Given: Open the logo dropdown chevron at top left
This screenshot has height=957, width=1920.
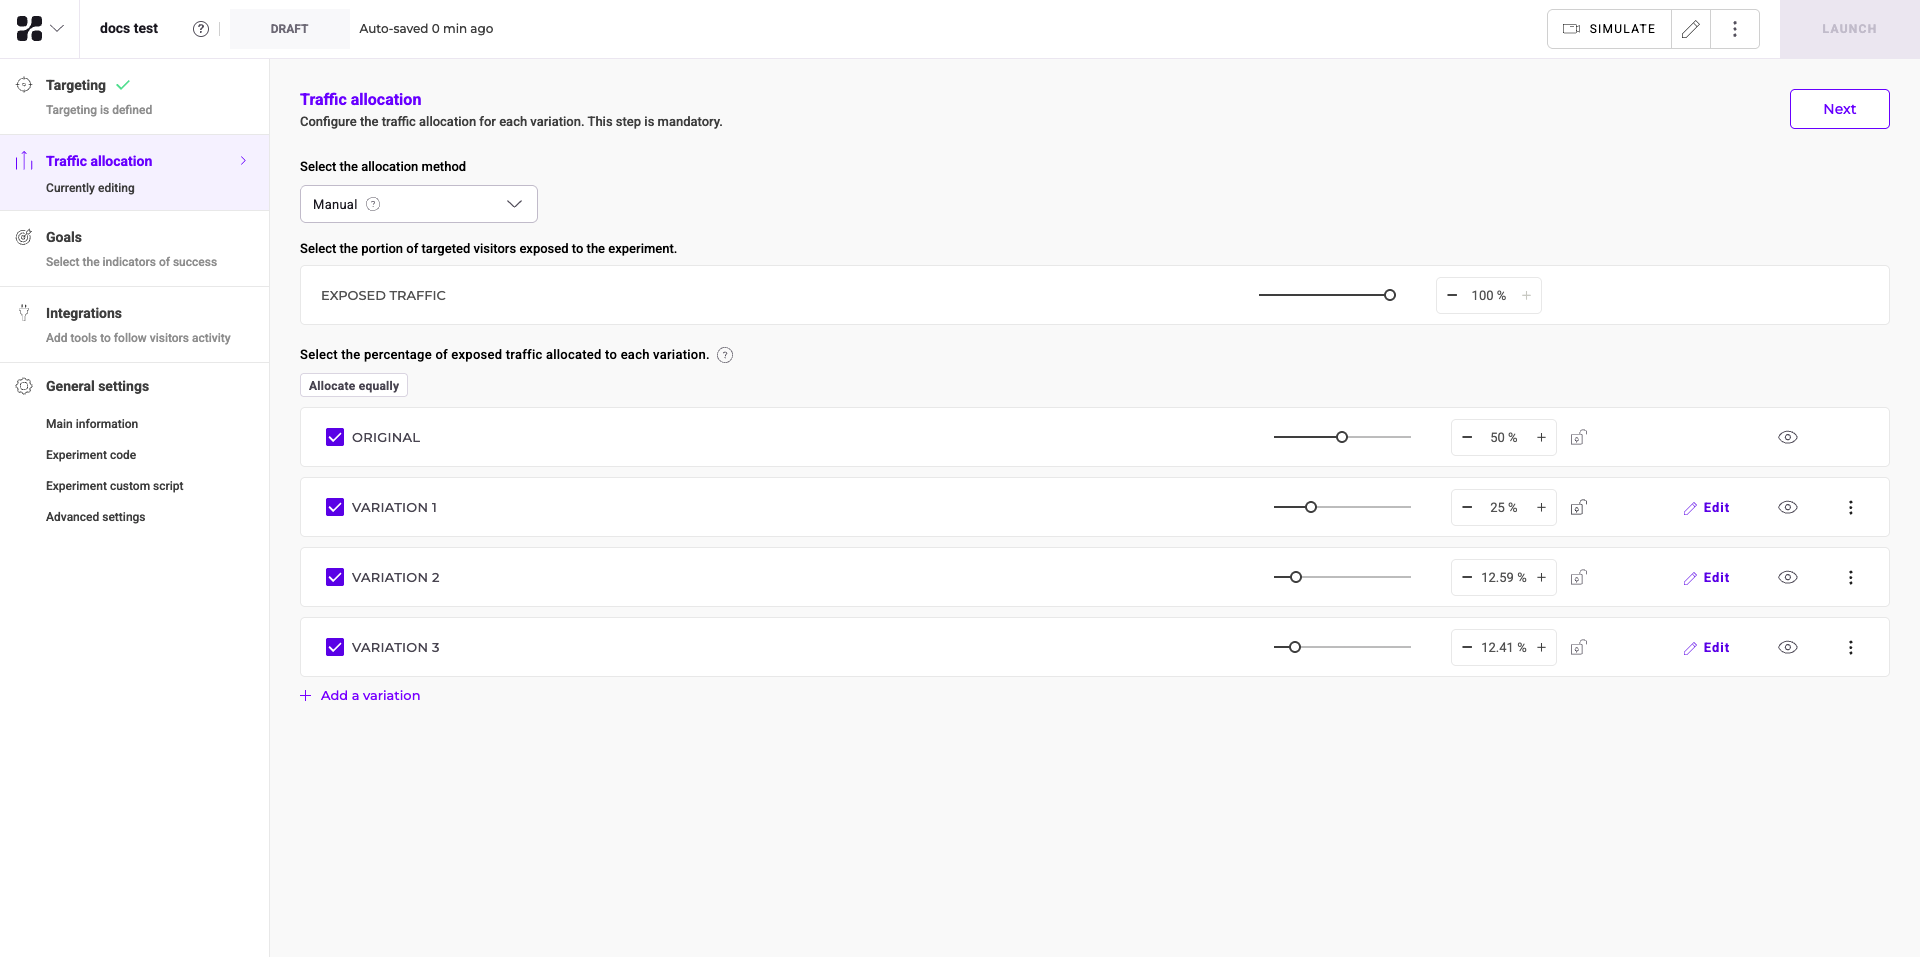Looking at the screenshot, I should 57,29.
